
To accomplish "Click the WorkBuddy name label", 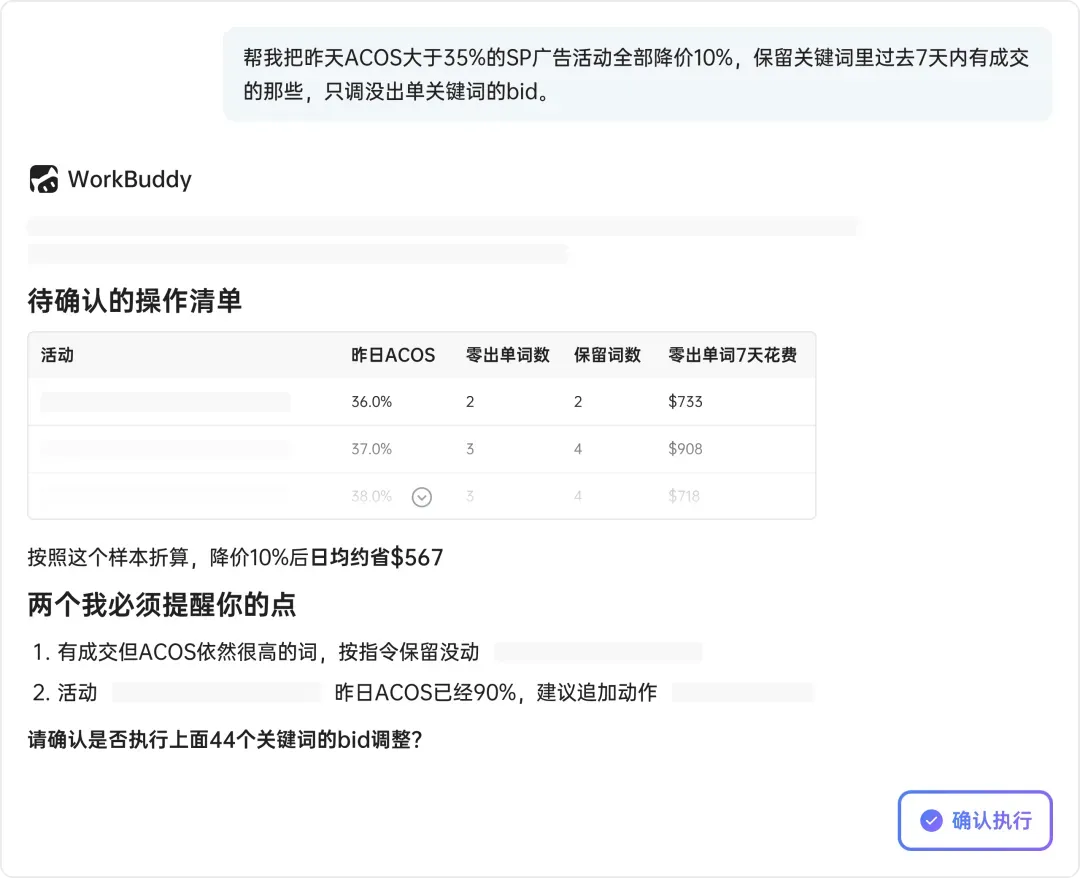I will [x=129, y=179].
